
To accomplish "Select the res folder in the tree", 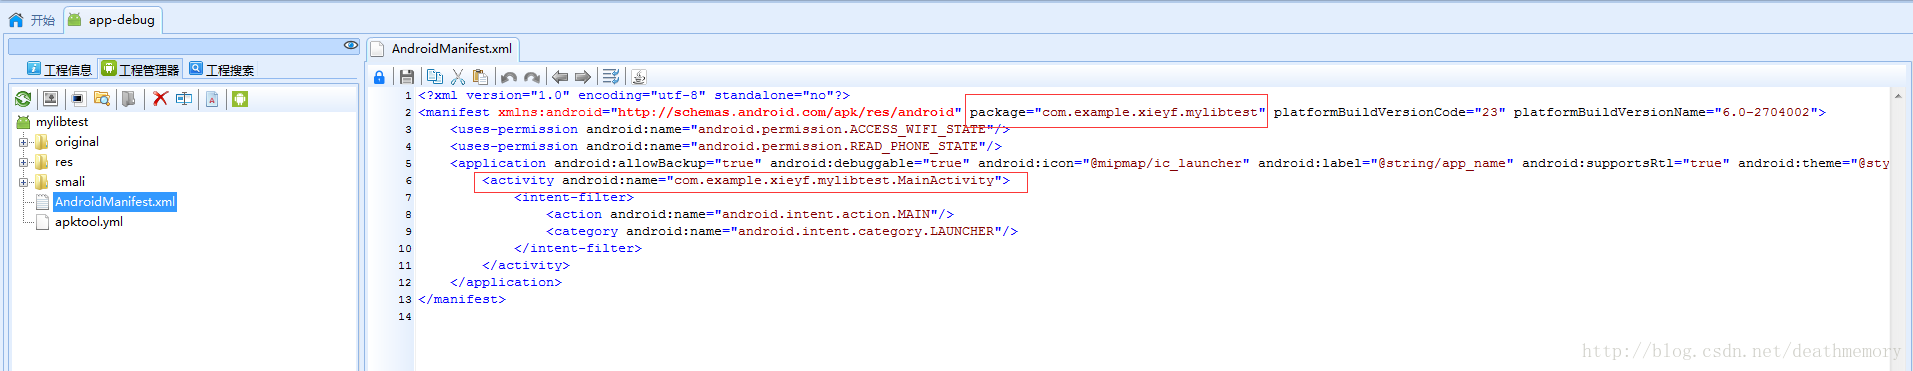I will [64, 162].
